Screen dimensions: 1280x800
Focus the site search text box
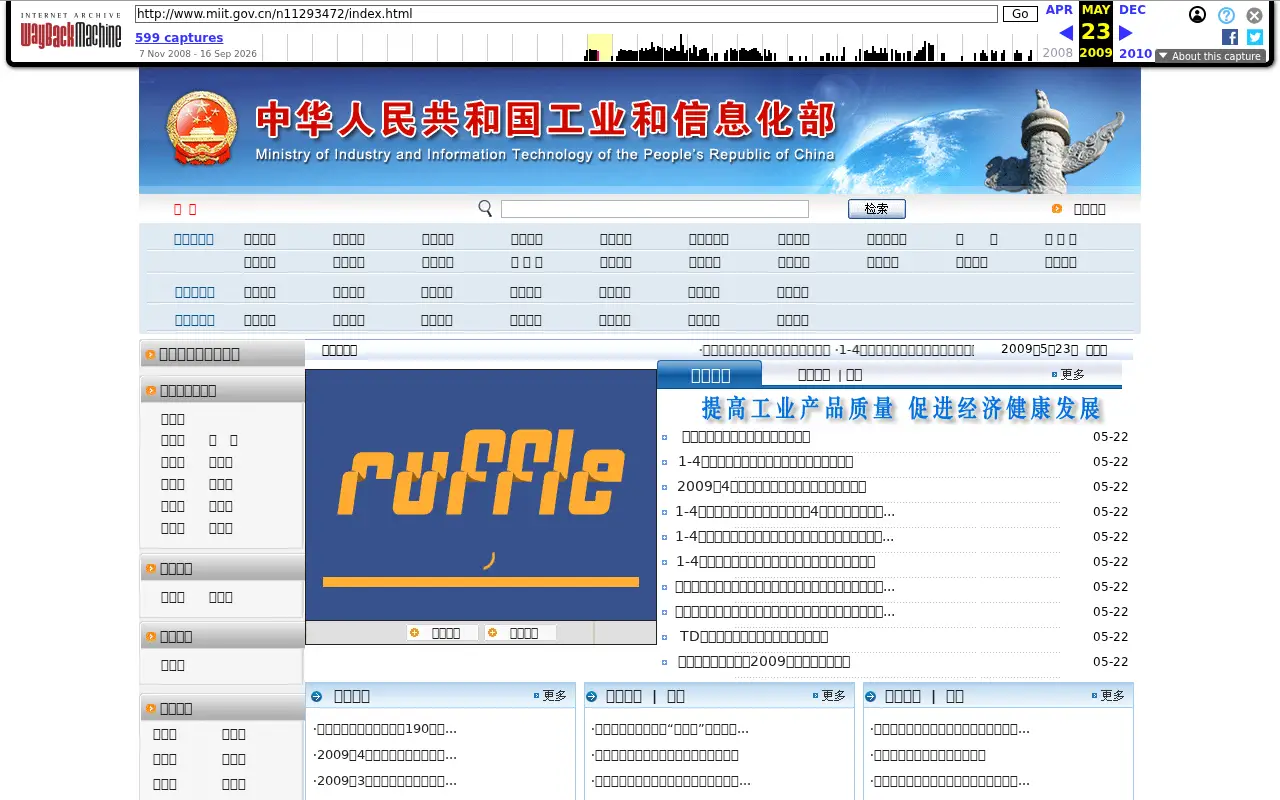pyautogui.click(x=655, y=209)
